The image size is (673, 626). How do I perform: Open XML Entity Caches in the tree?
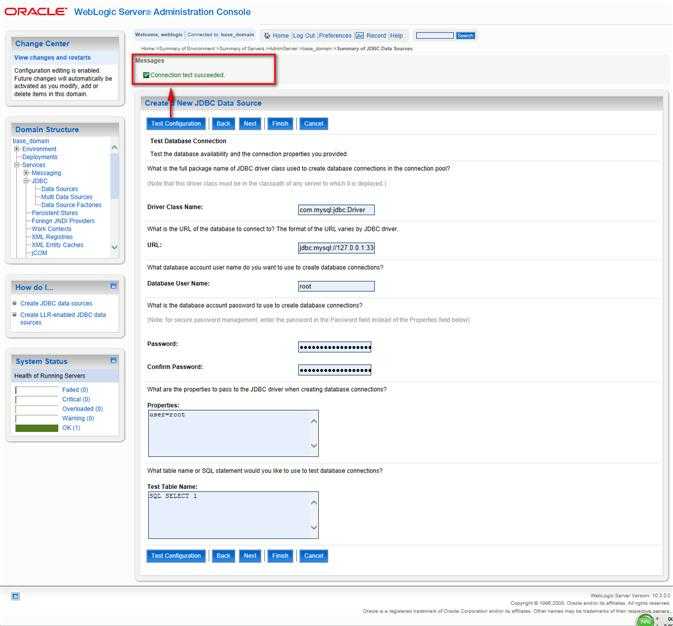(x=58, y=245)
